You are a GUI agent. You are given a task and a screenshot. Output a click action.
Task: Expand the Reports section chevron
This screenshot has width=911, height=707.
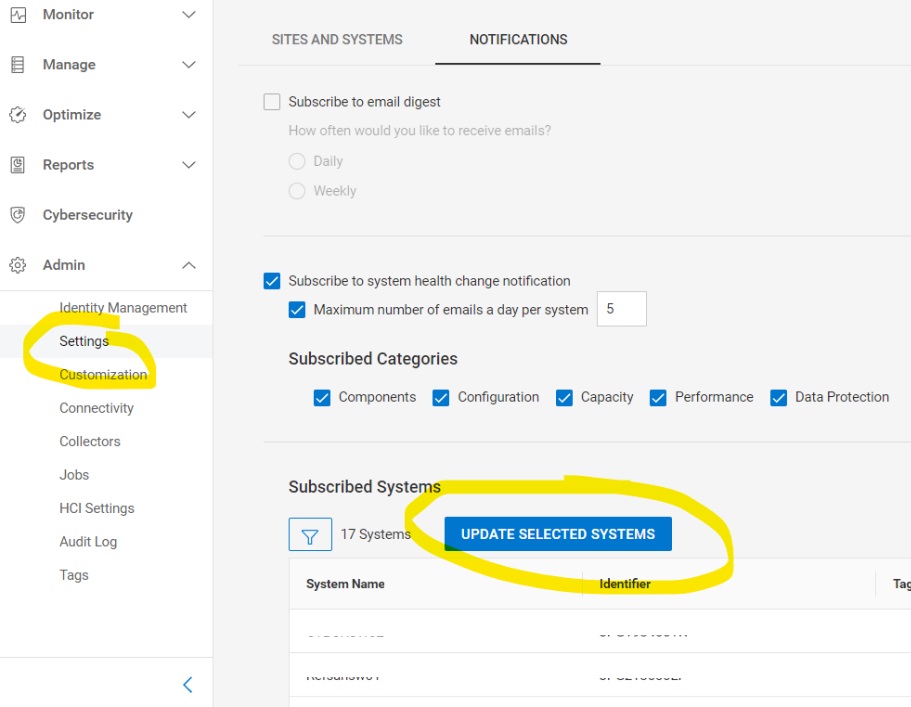pos(189,165)
